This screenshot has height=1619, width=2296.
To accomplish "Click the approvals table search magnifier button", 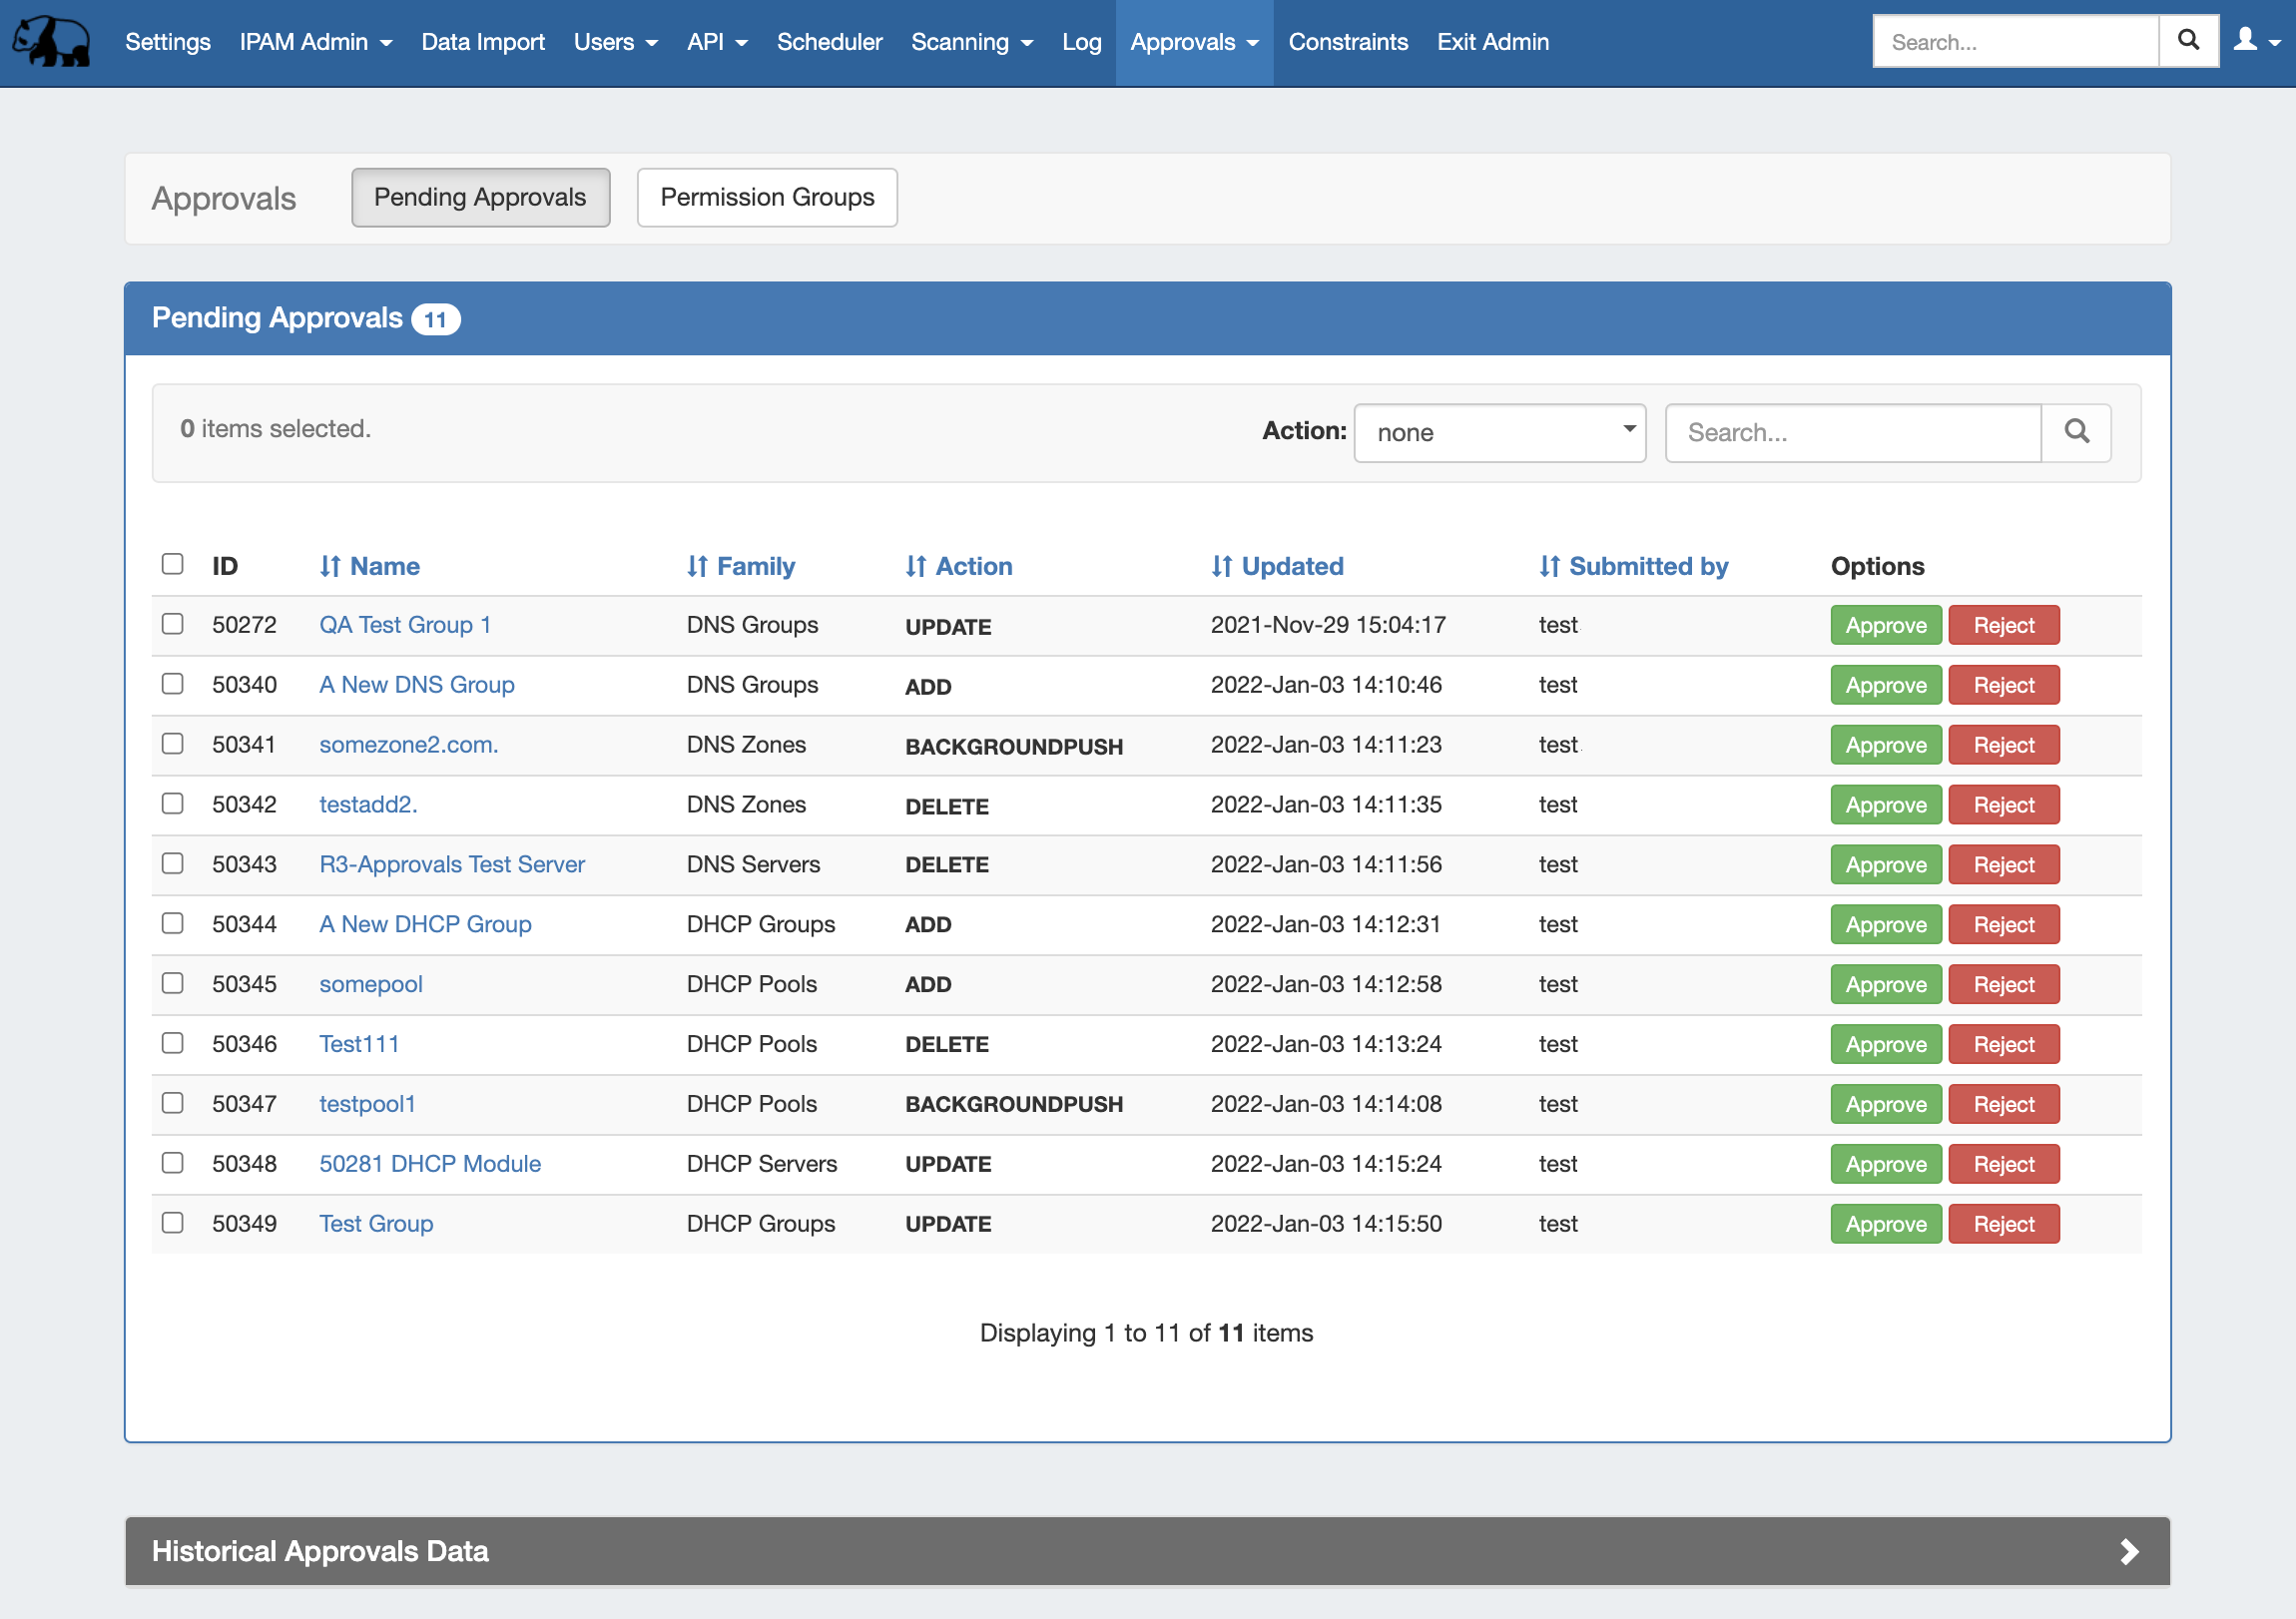I will [x=2076, y=432].
